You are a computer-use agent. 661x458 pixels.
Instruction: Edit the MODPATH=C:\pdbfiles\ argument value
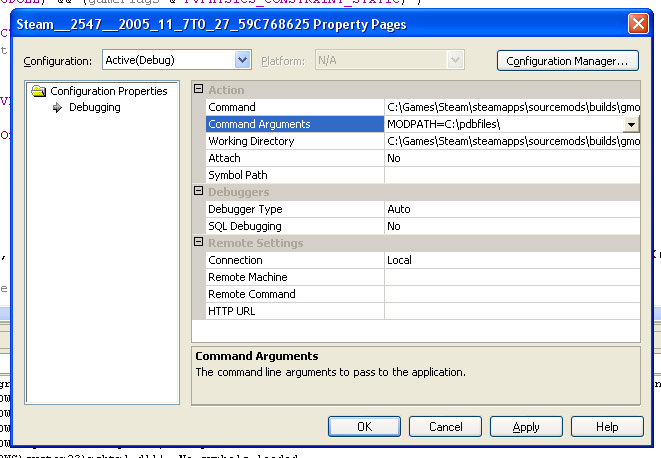(x=504, y=124)
